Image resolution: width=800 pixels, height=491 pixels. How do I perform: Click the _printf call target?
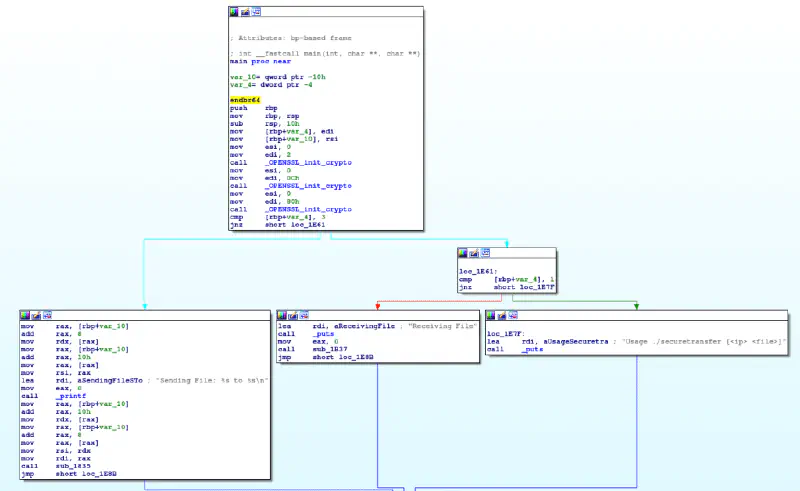pos(71,396)
